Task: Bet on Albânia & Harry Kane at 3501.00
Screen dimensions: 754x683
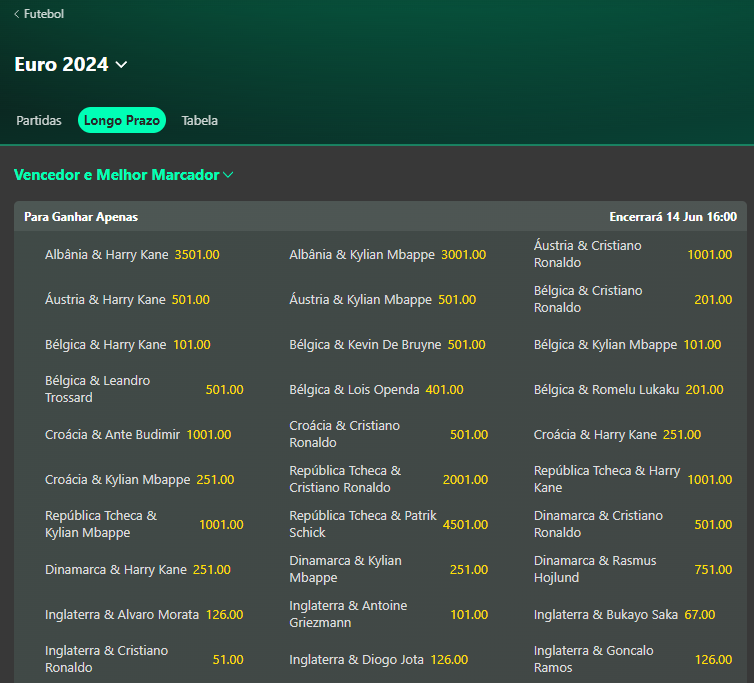Action: [197, 255]
